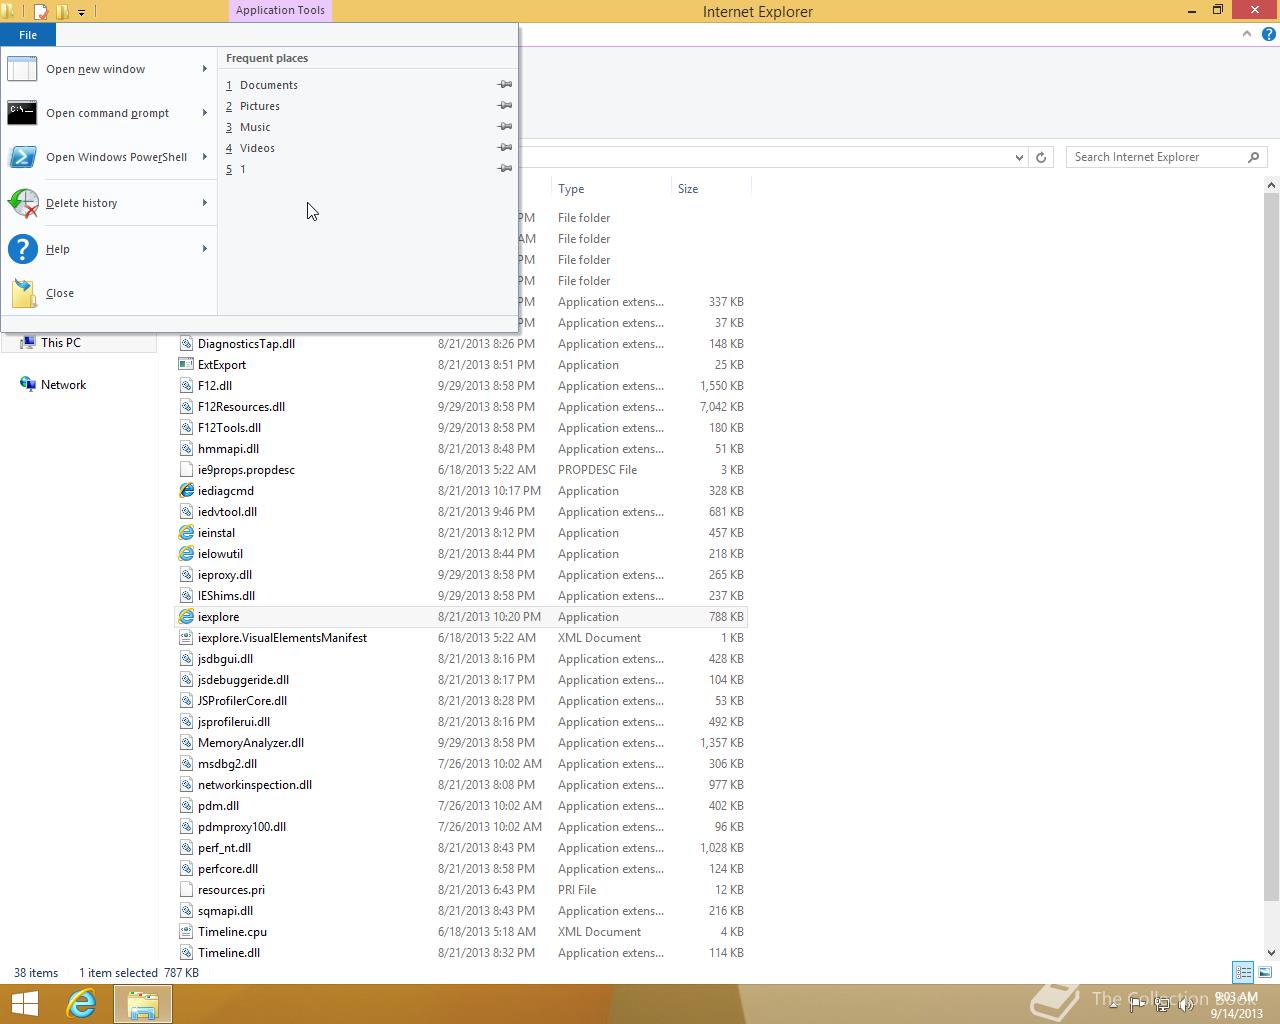Click the vertical scrollbar down arrow
The image size is (1280, 1024).
(x=1272, y=953)
